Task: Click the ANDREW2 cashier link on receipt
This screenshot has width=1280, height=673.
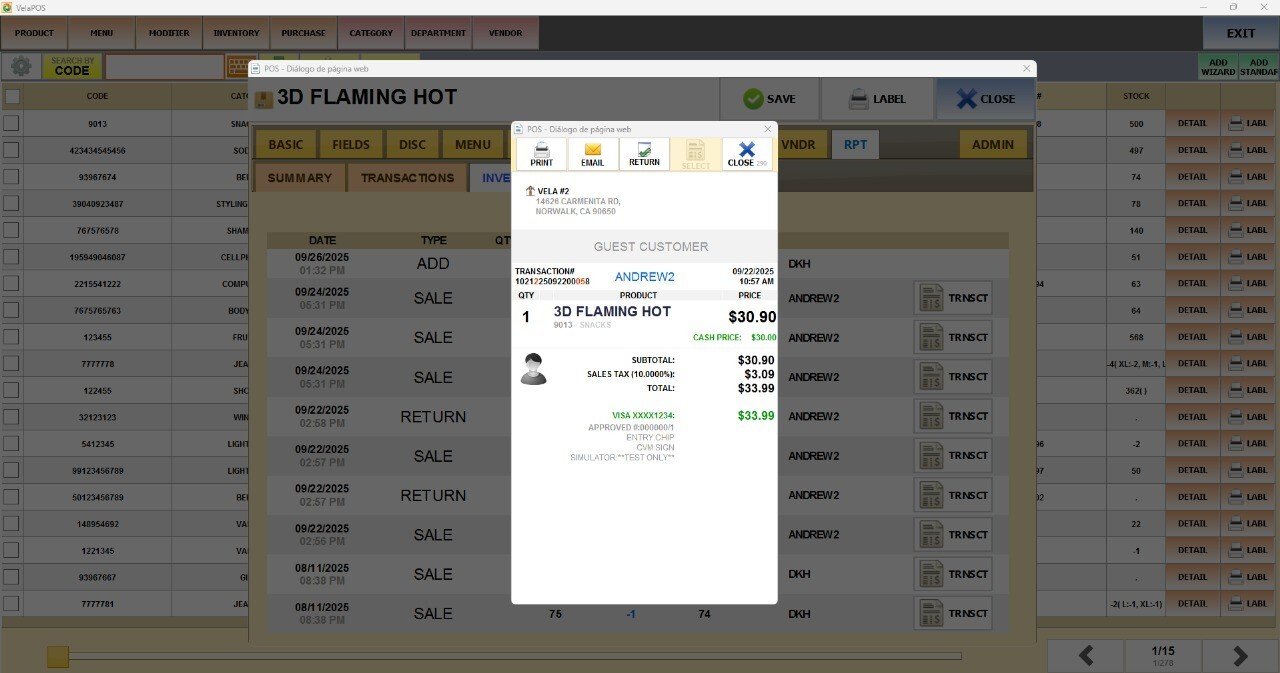Action: [644, 277]
